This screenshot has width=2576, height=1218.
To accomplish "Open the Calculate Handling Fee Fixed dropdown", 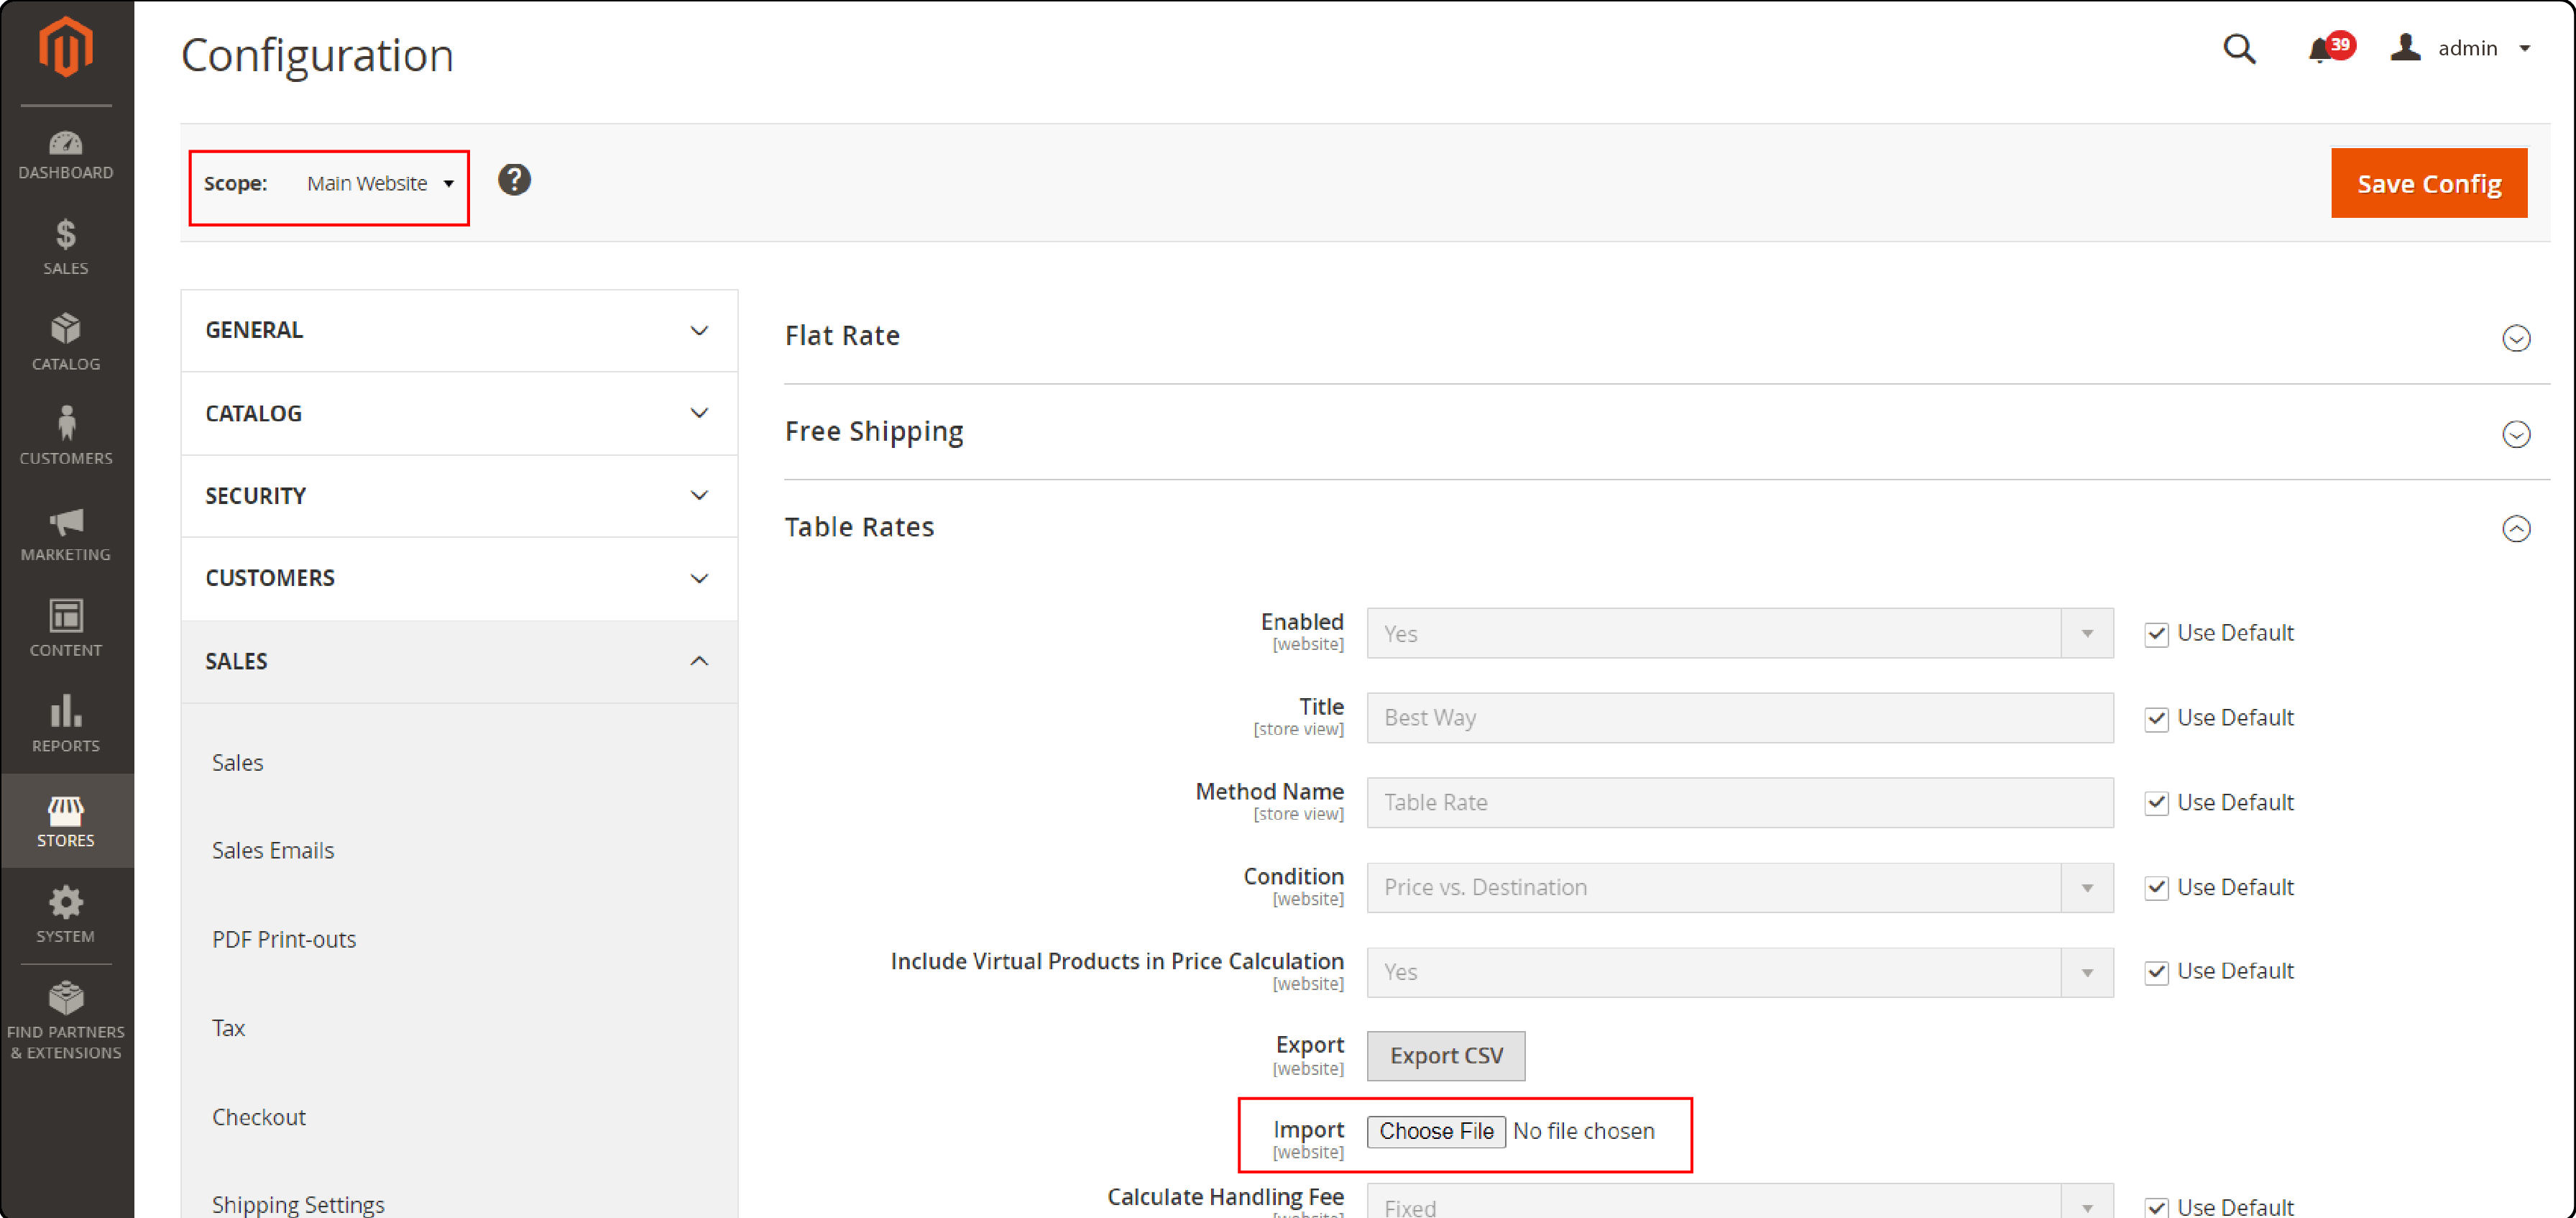I will [1740, 1202].
